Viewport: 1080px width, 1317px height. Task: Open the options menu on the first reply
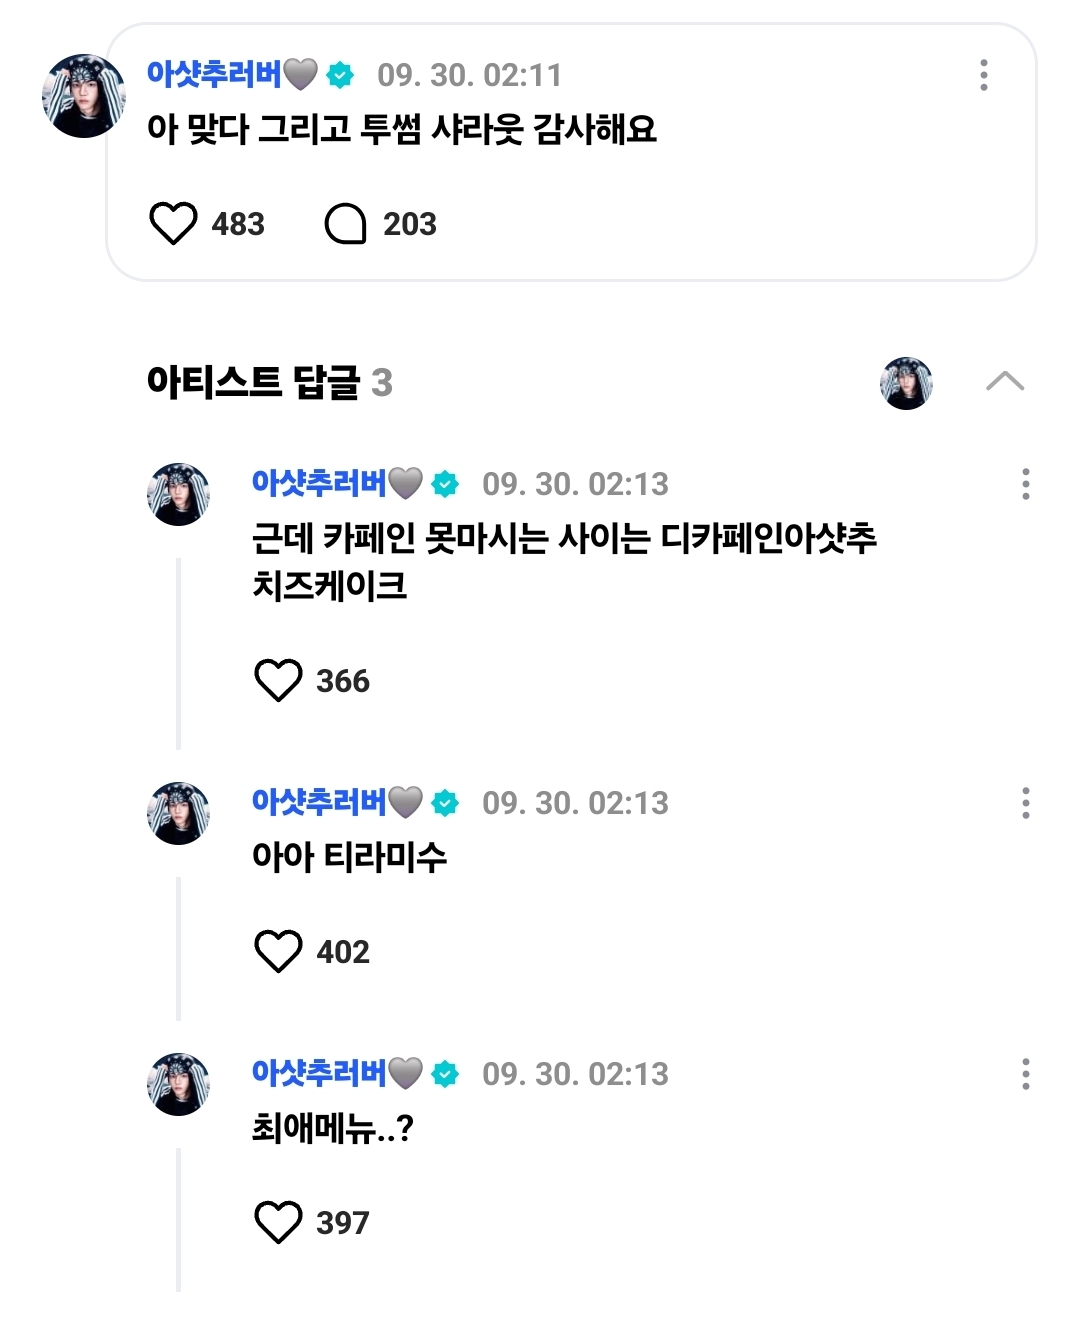click(1025, 484)
